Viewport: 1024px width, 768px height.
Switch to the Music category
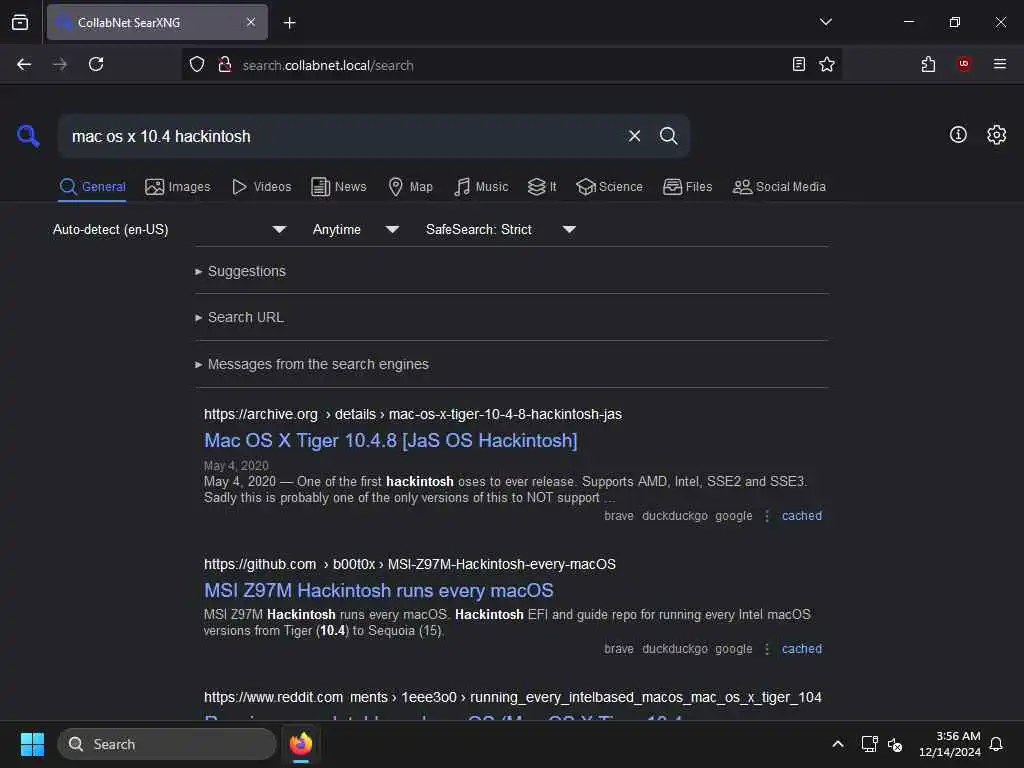[481, 187]
